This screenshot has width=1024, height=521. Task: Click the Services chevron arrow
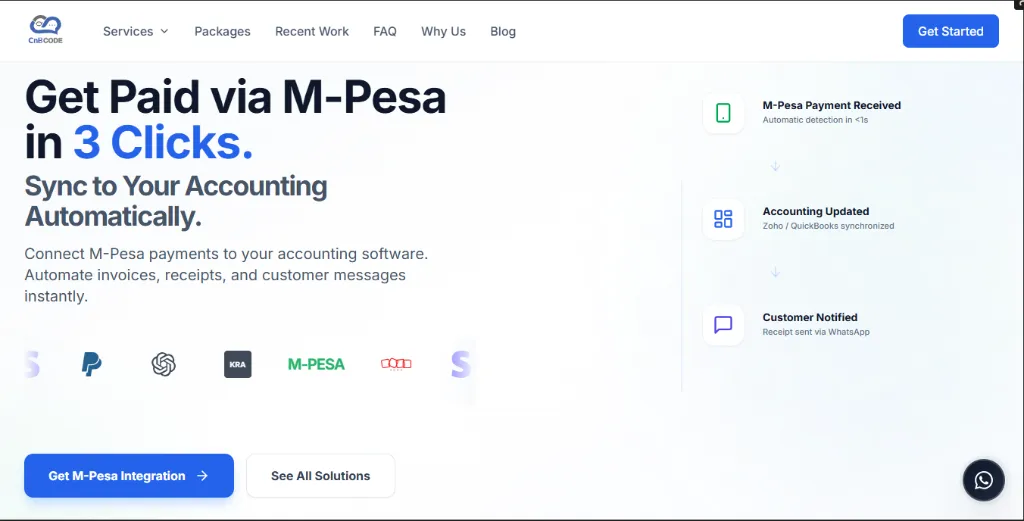[x=165, y=31]
